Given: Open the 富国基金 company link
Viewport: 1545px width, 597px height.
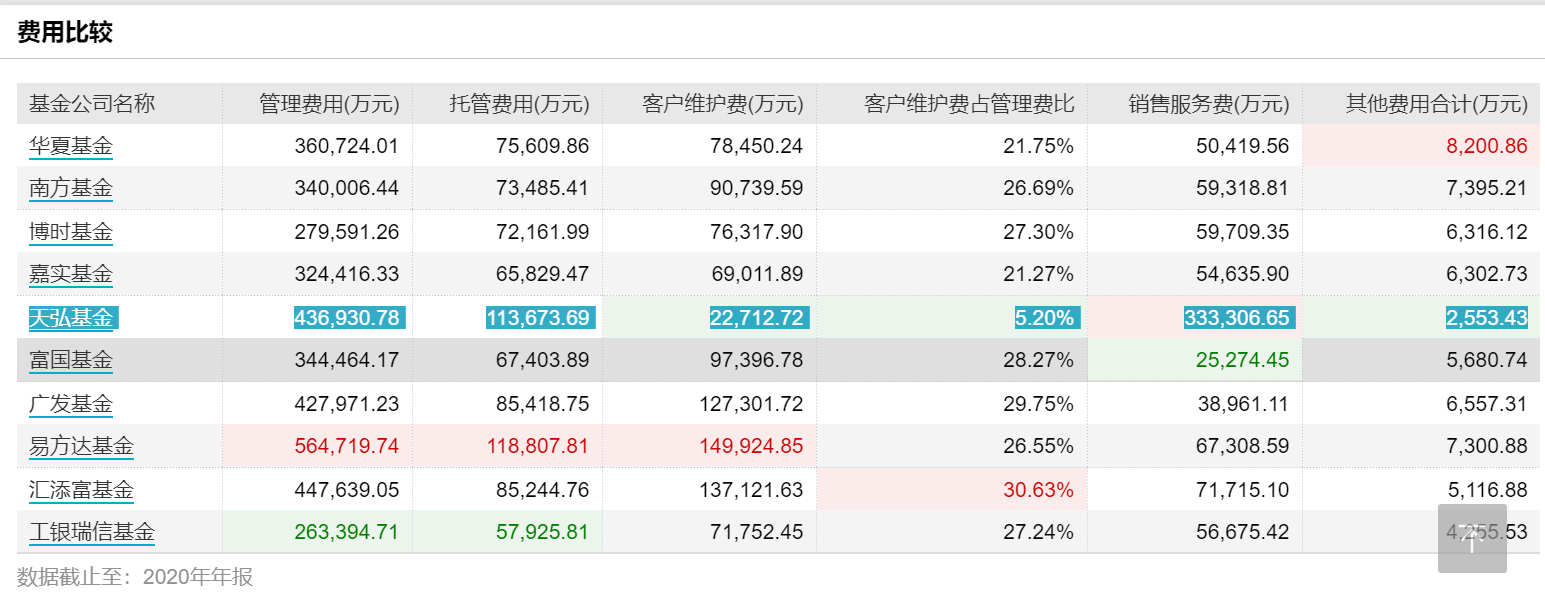Looking at the screenshot, I should (x=71, y=360).
